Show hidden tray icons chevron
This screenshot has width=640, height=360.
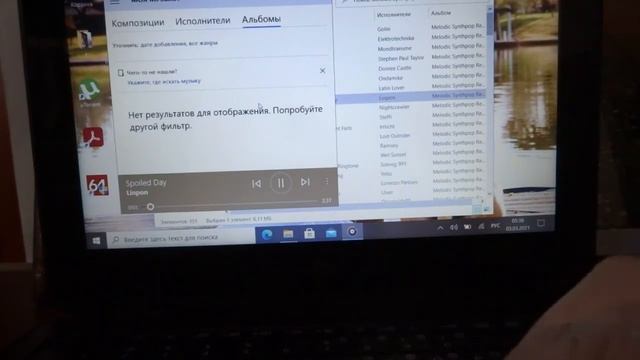440,229
